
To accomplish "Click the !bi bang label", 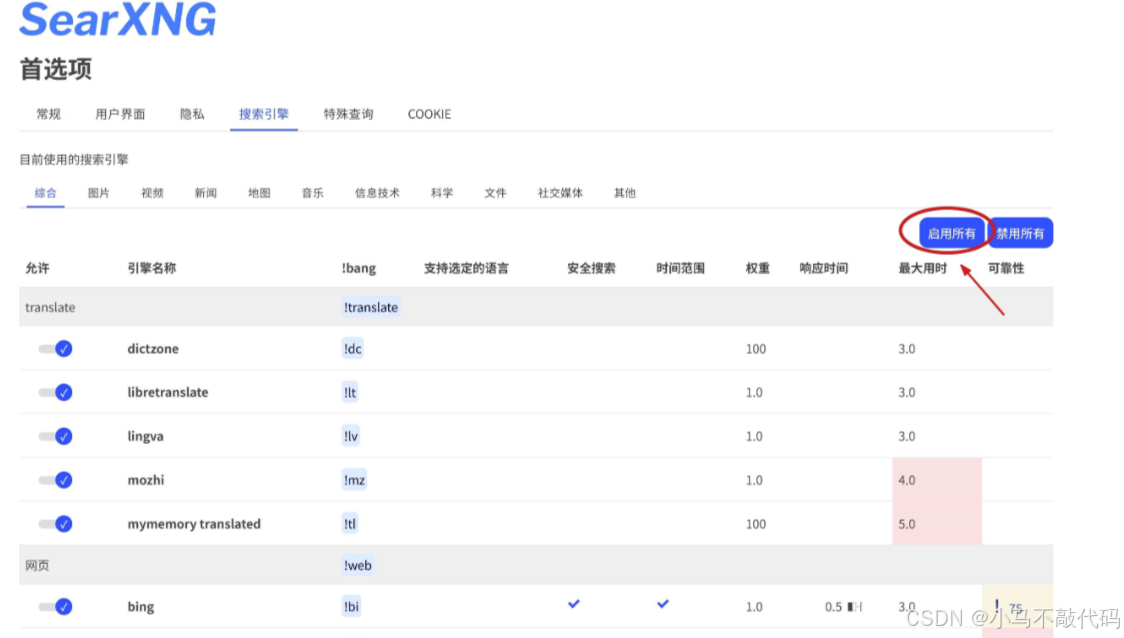I will pos(351,607).
